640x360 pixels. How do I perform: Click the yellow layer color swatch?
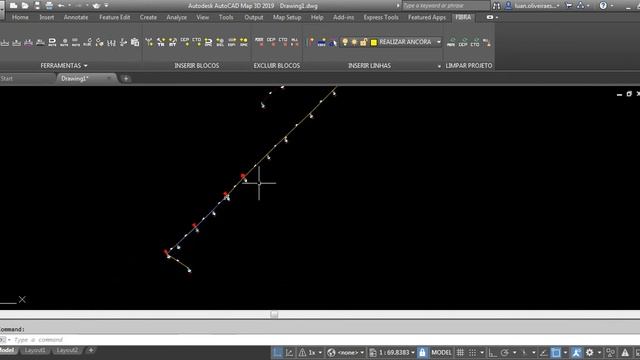click(x=373, y=42)
